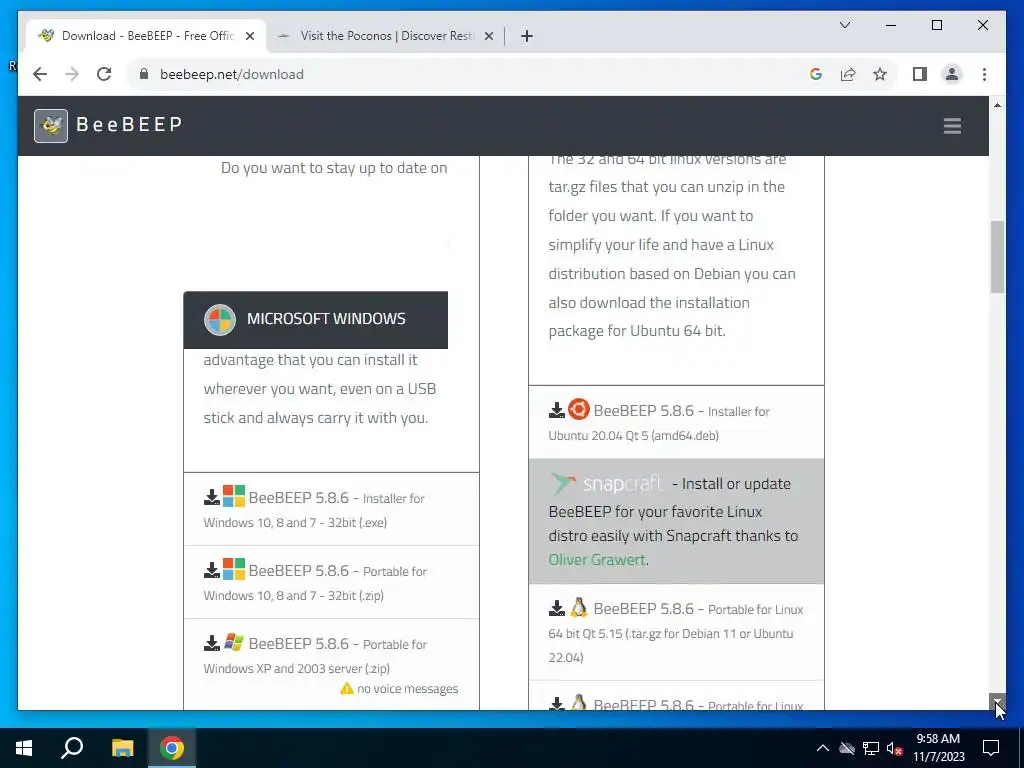Close the Download - BeeBEEP tab
This screenshot has width=1024, height=768.
tap(249, 37)
